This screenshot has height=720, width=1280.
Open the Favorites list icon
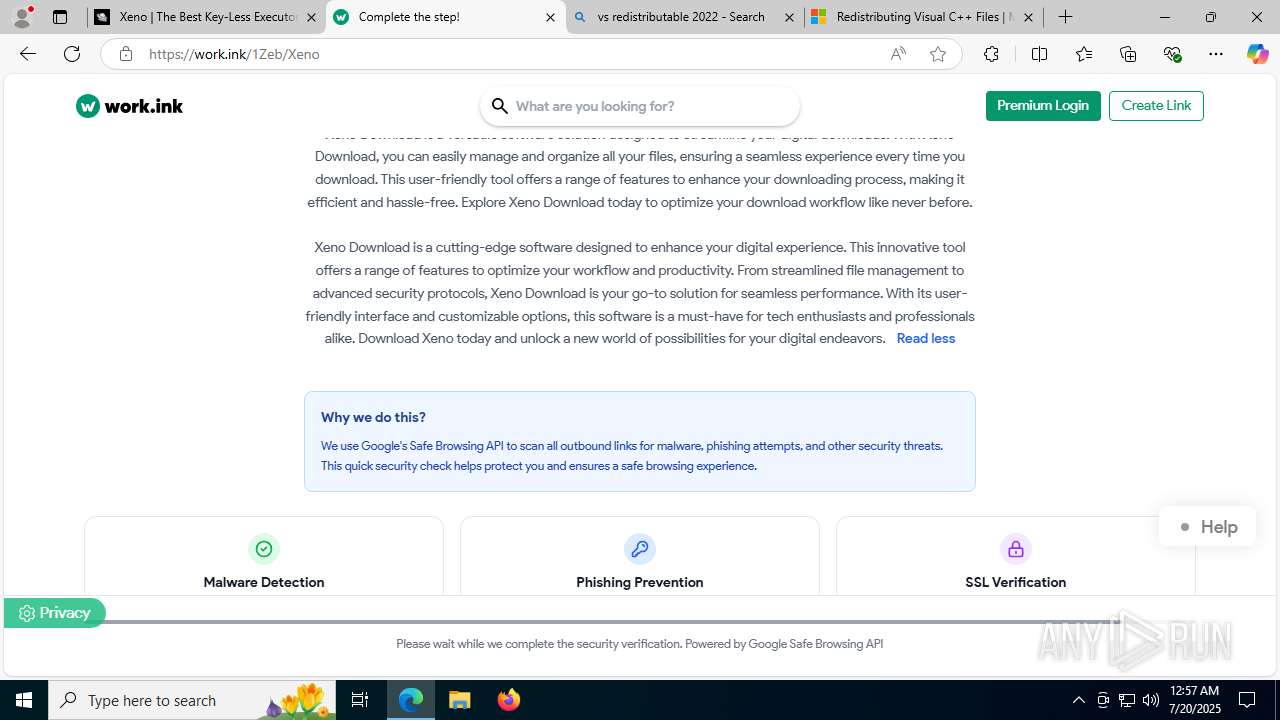tap(1084, 54)
